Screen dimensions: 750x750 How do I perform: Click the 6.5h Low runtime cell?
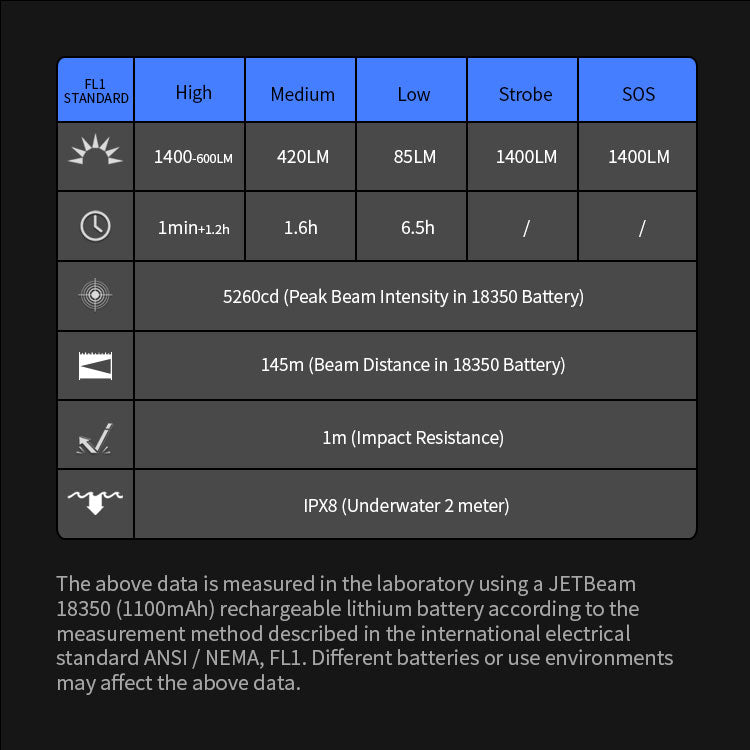coord(417,227)
